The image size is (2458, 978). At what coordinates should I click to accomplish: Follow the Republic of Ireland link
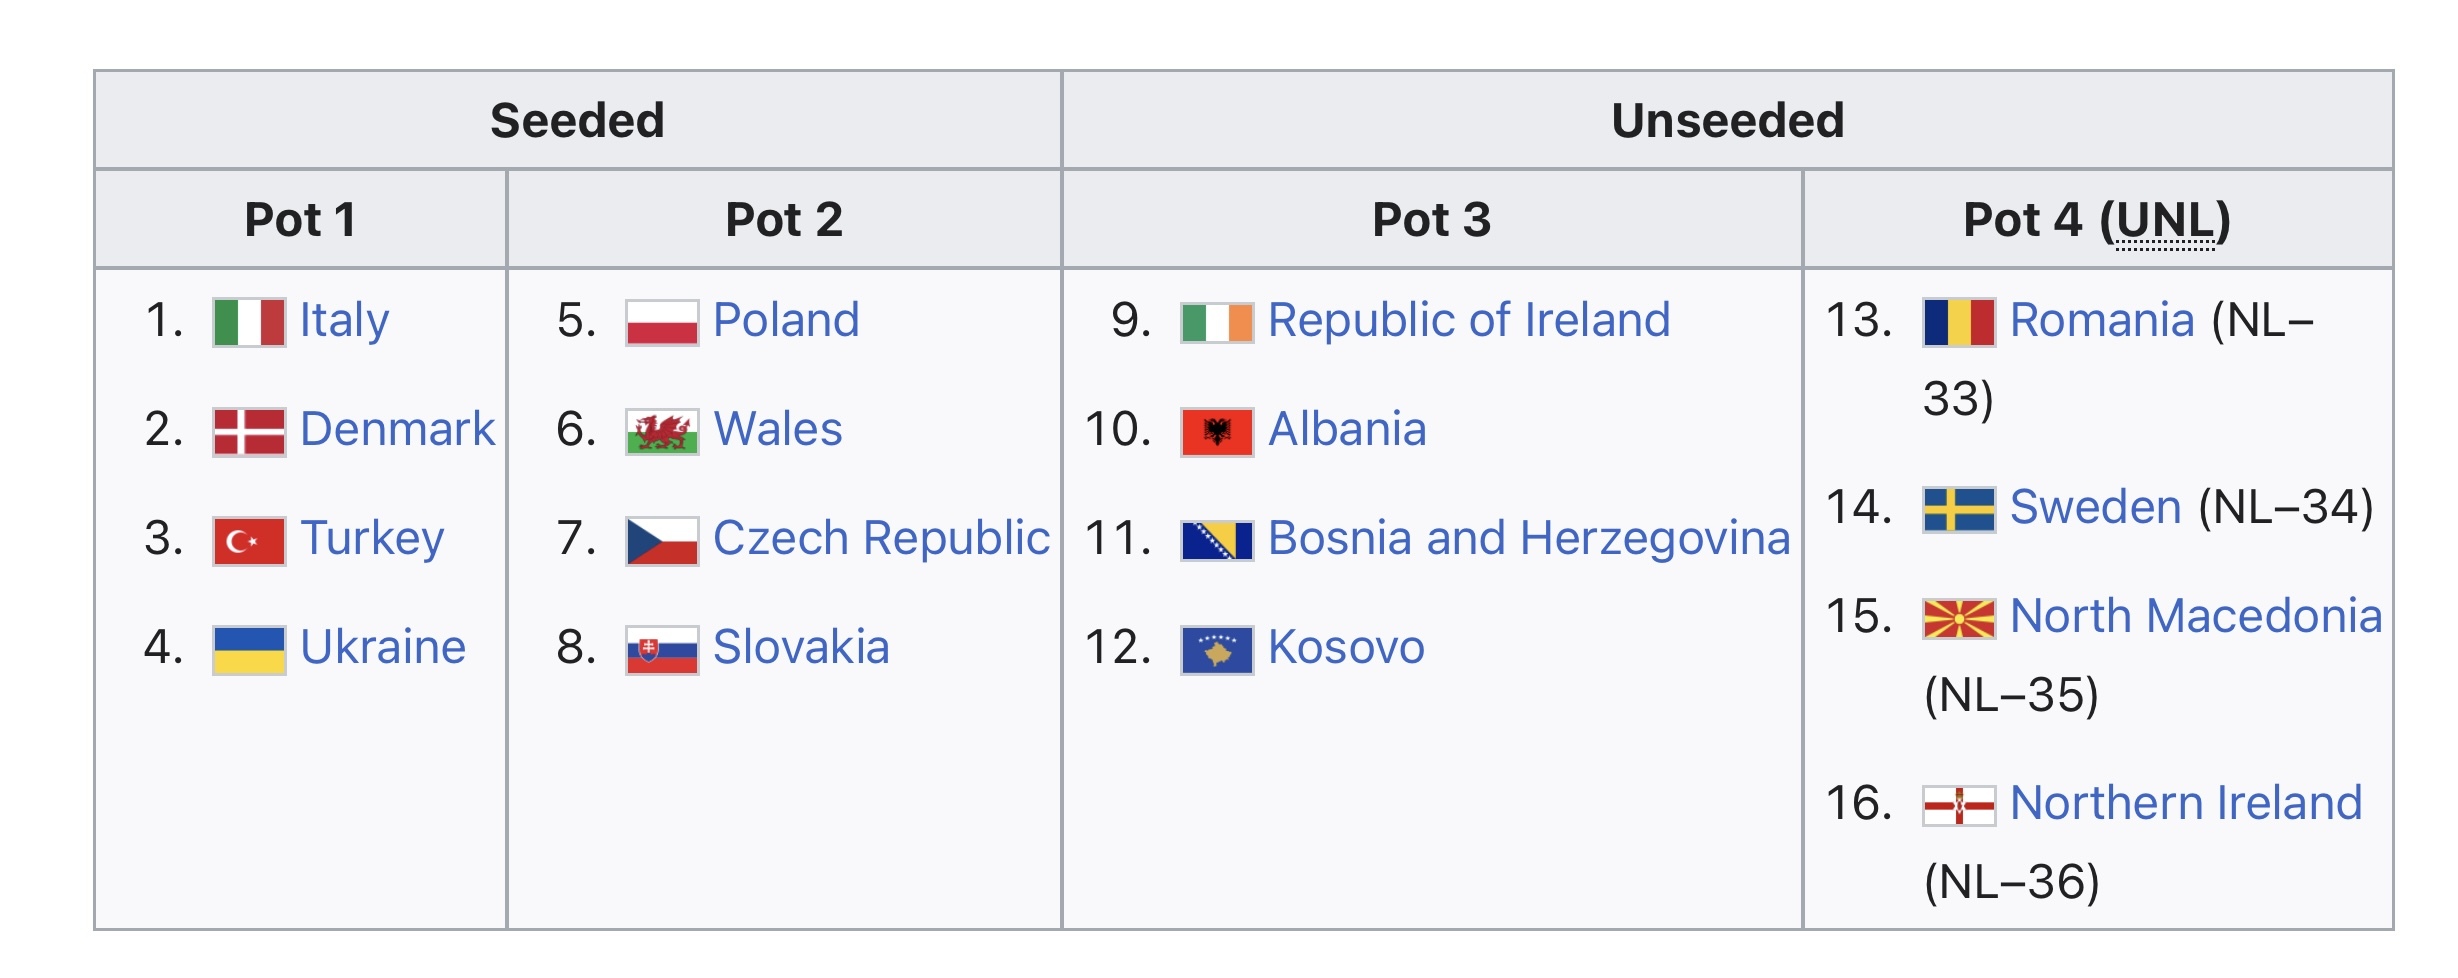1469,320
